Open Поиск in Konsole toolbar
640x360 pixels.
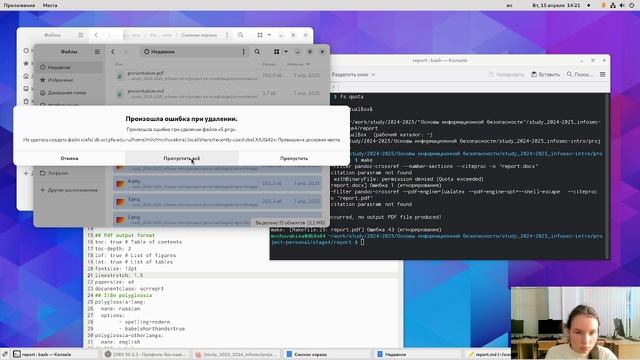(580, 75)
